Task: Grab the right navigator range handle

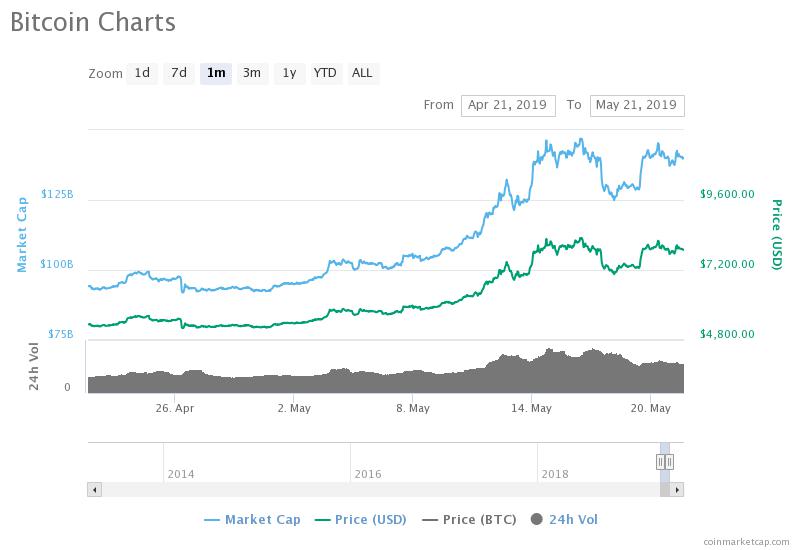Action: (670, 461)
